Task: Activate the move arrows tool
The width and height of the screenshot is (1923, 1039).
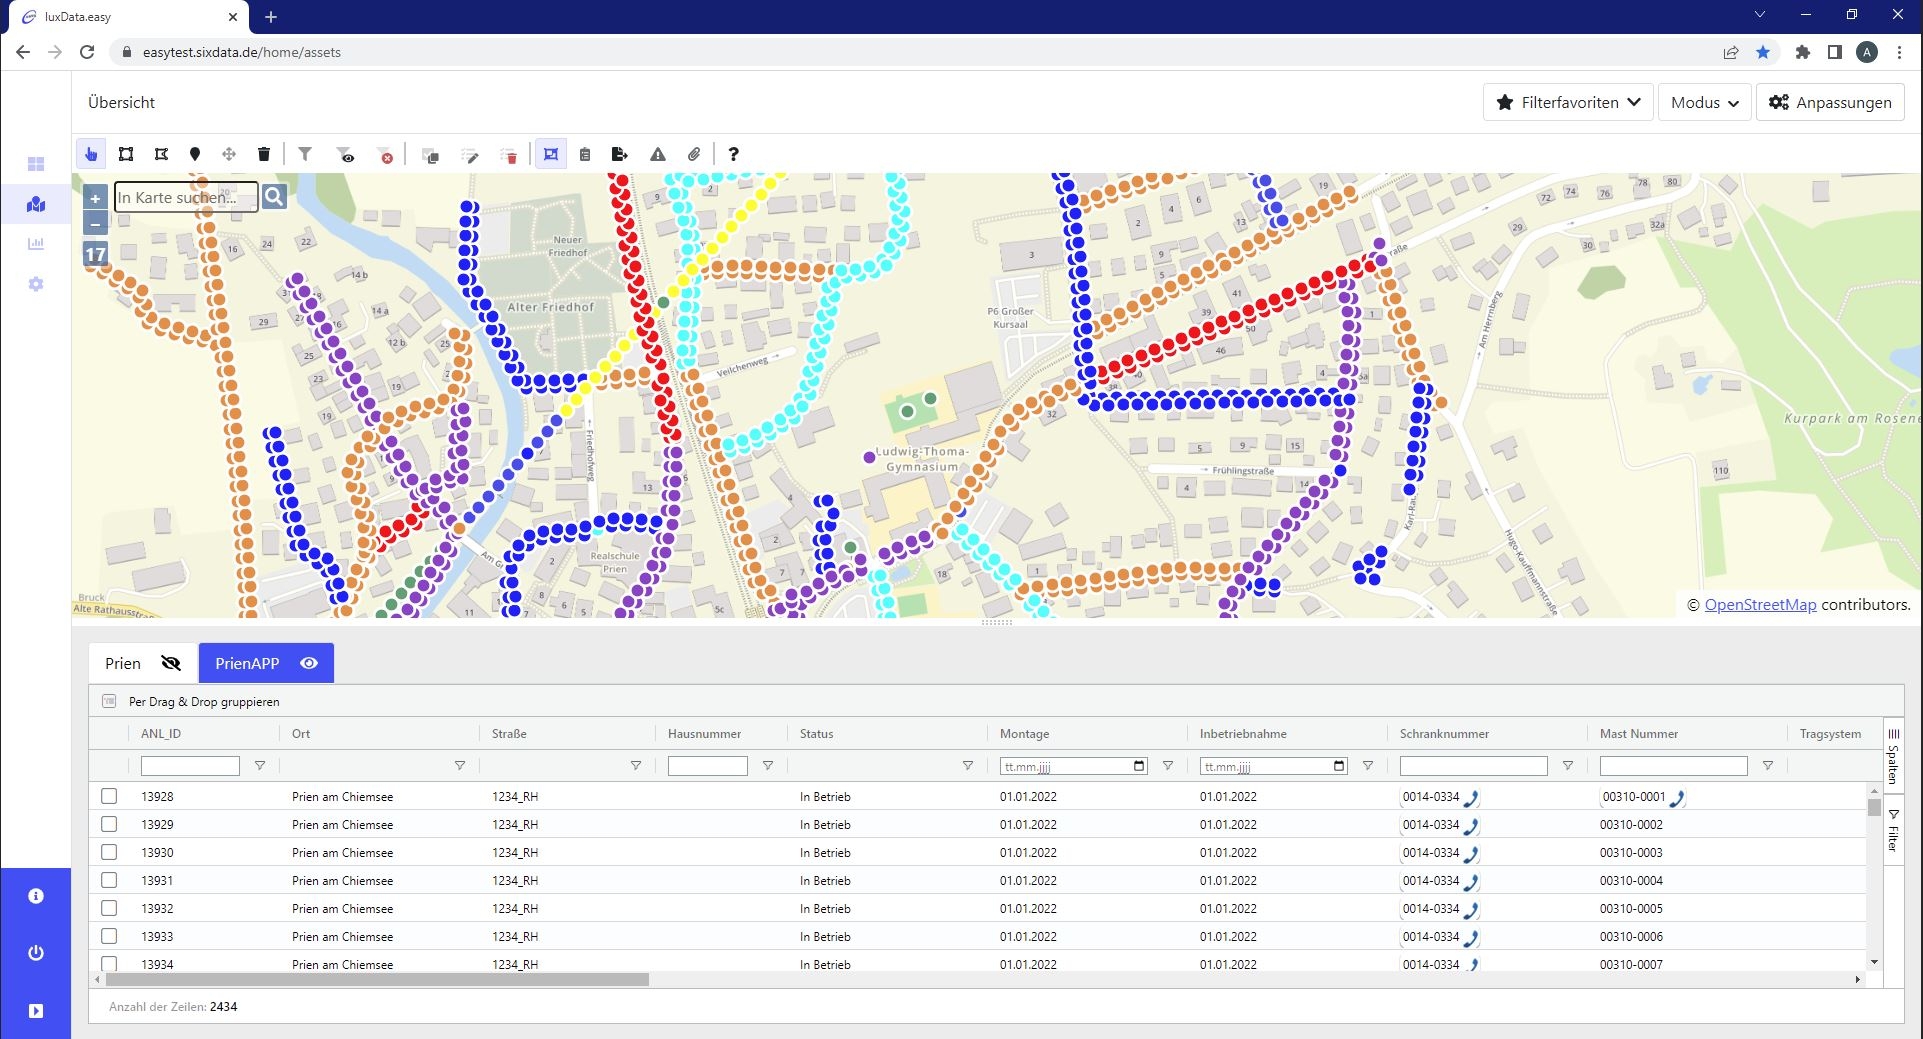Action: pyautogui.click(x=229, y=154)
